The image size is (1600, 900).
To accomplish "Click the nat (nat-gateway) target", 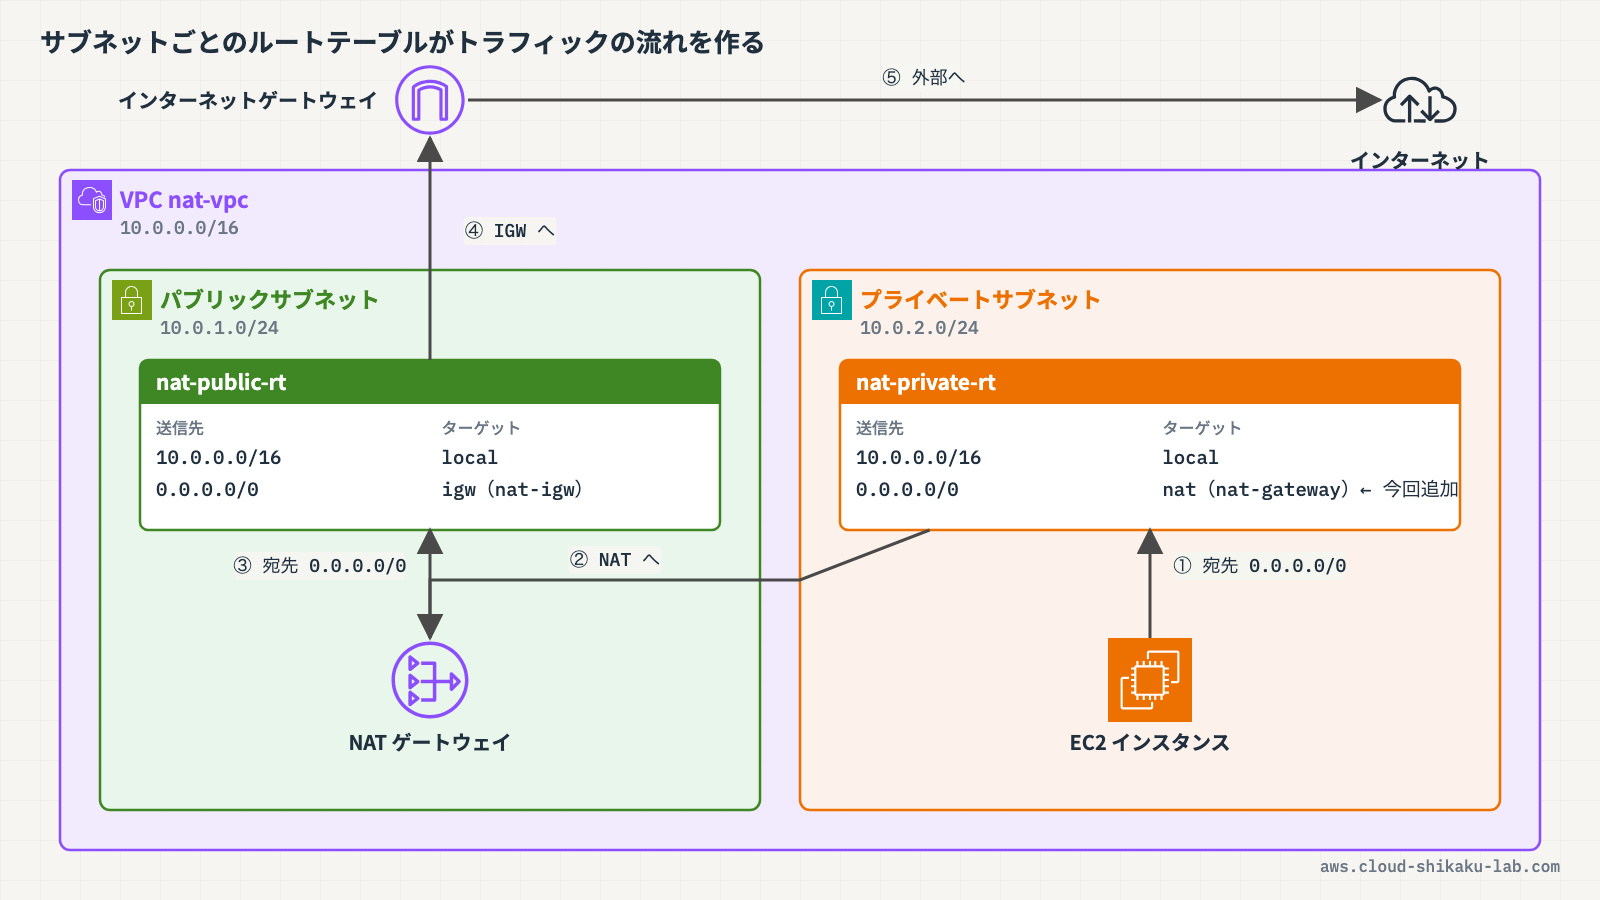I will (1255, 490).
